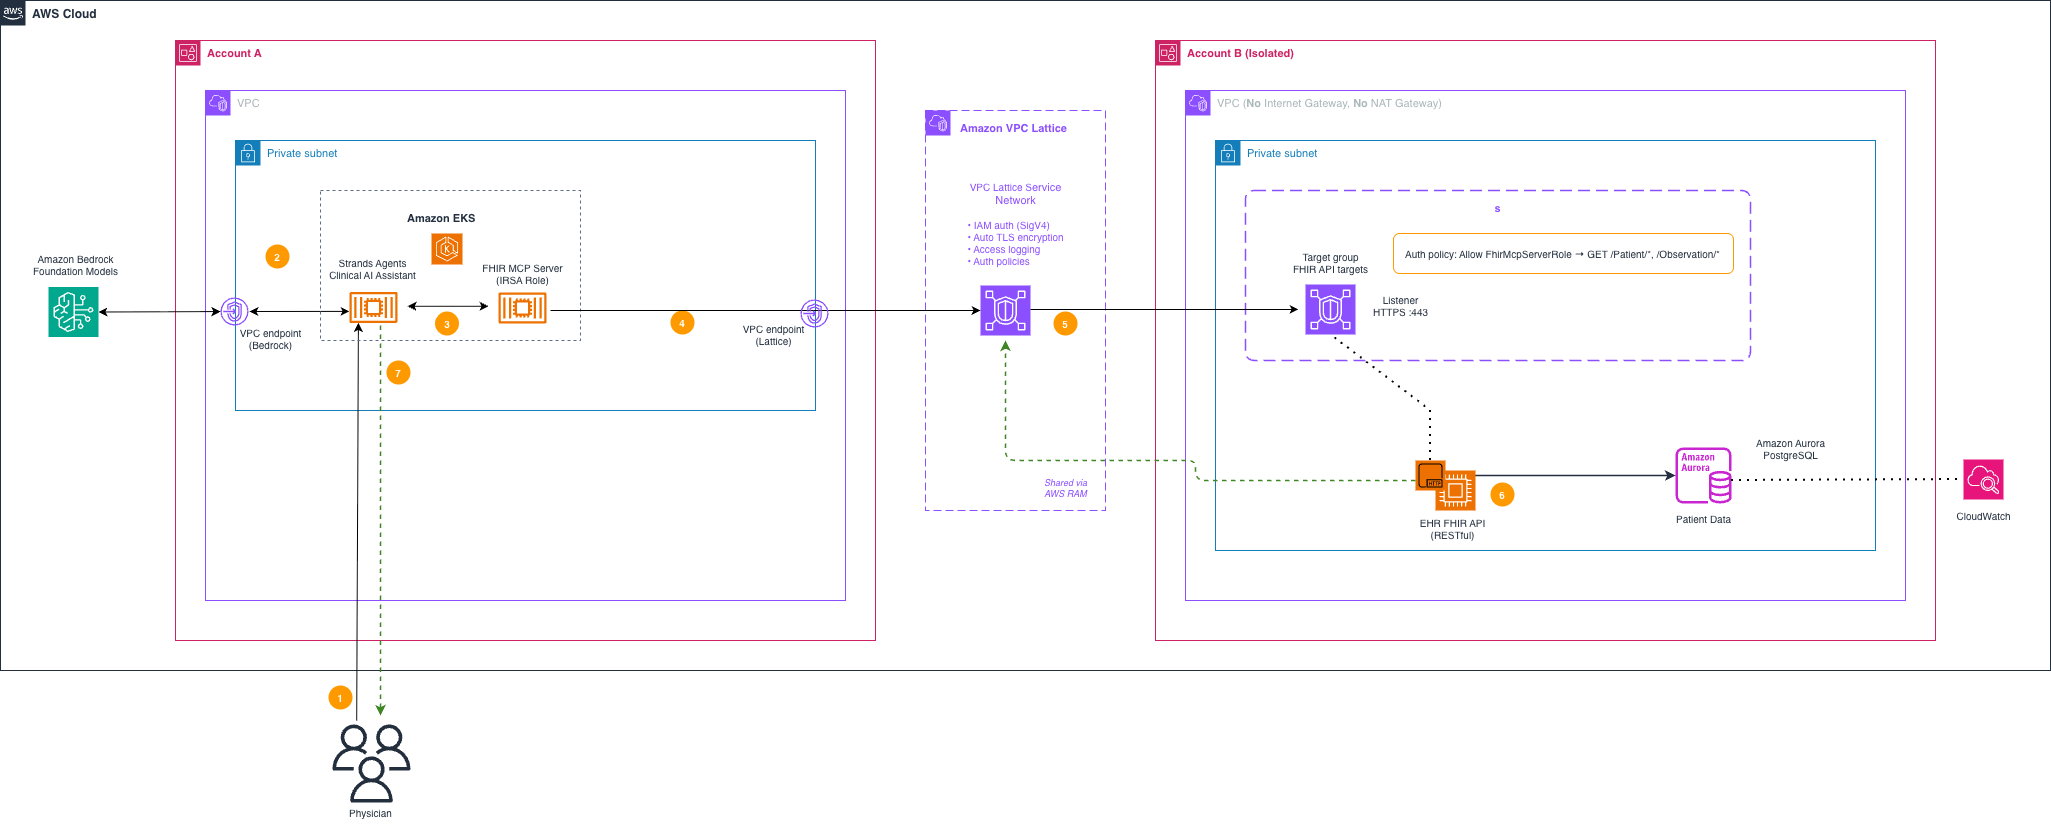This screenshot has width=2051, height=831.
Task: Click the 'Amazon Bedrock Foundation Models' label
Action: point(75,265)
